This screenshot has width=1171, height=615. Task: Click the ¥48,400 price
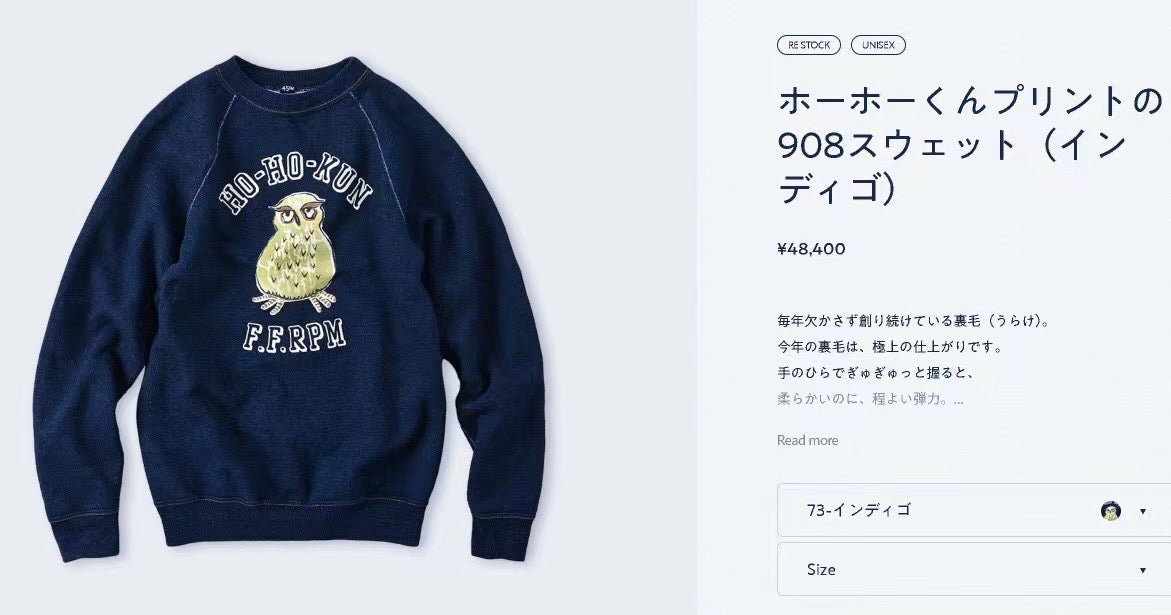811,249
